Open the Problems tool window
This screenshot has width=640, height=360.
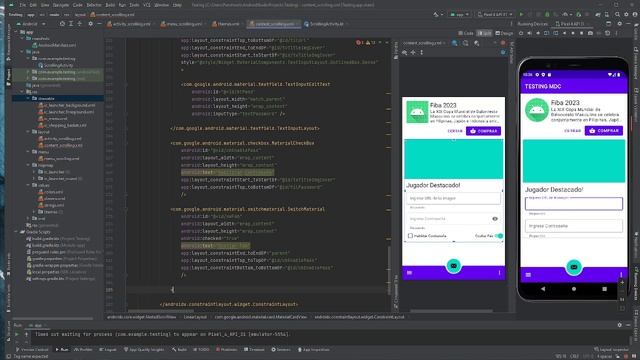227,349
